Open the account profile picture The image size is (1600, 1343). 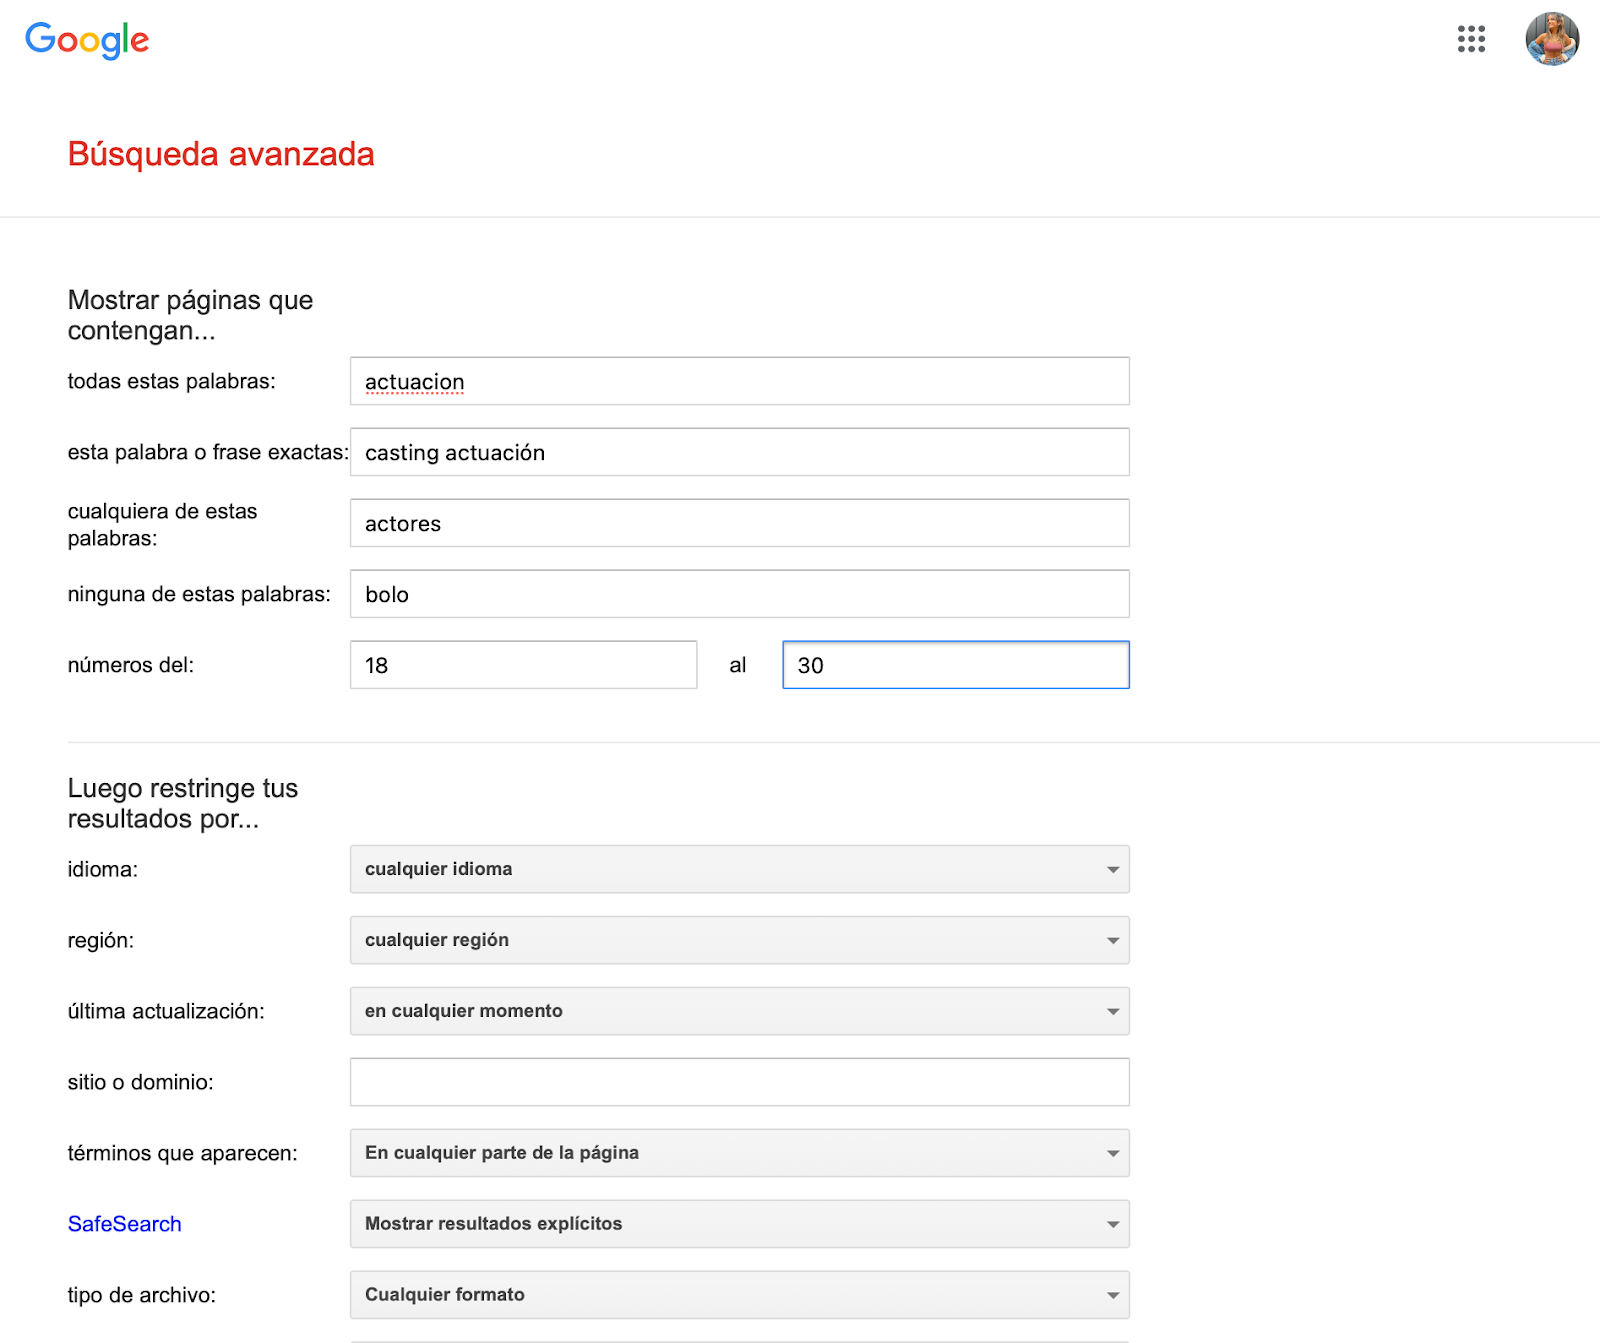1552,39
